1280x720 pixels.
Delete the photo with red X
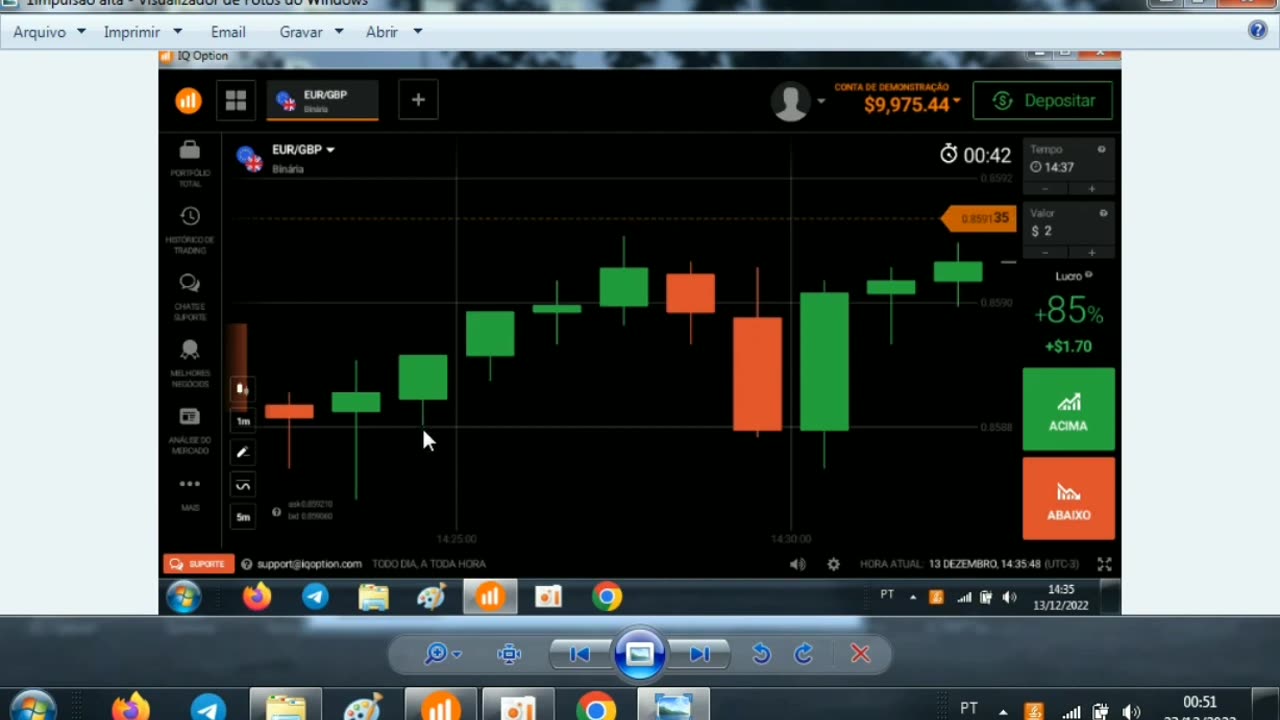click(x=860, y=654)
